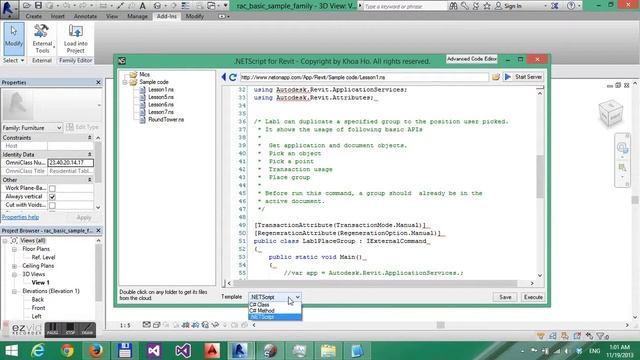Switch to the Insert ribbon tab
The height and width of the screenshot is (360, 640).
pos(58,16)
